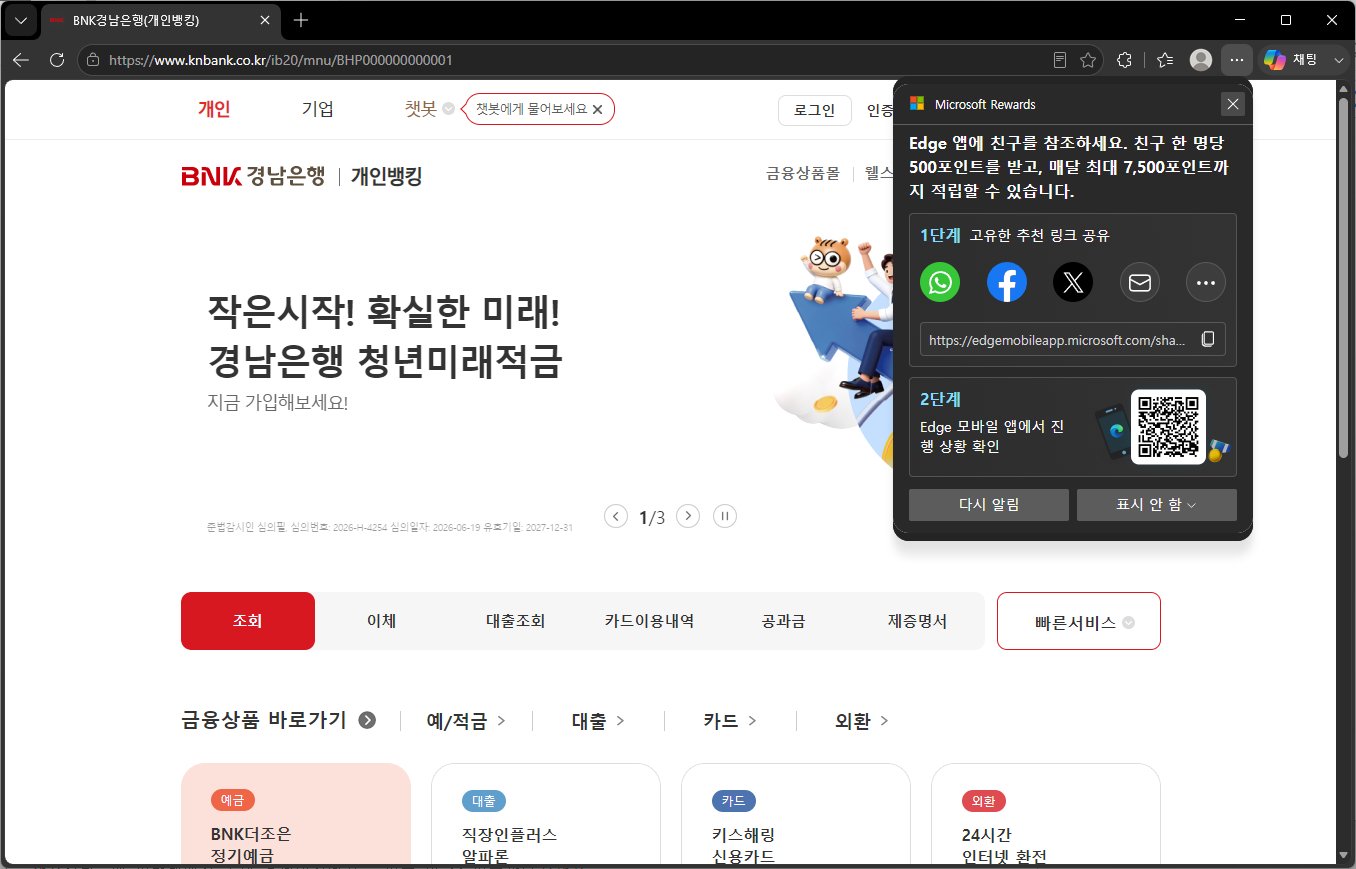Reload the current page

pos(57,60)
